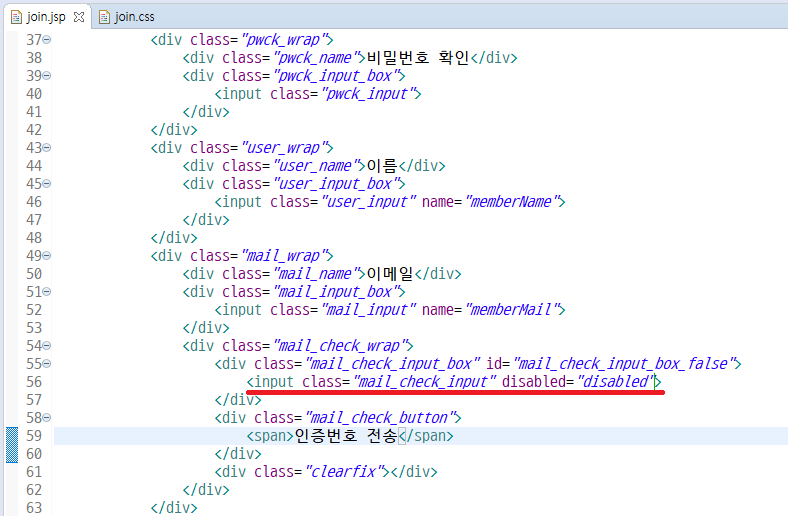
Task: Collapse the code fold at line 45
Action: click(47, 183)
